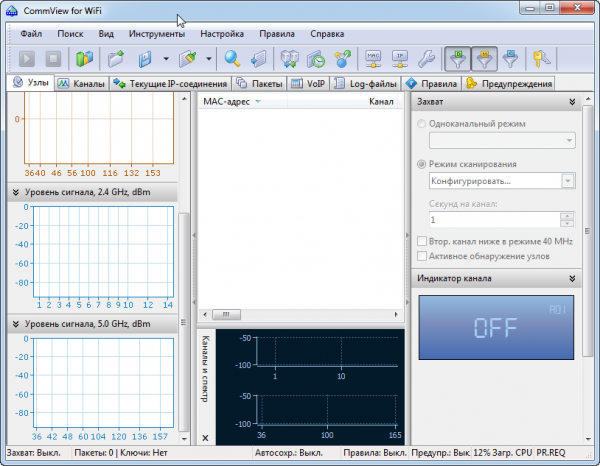Select Одноканальный режим radio button

click(x=421, y=124)
